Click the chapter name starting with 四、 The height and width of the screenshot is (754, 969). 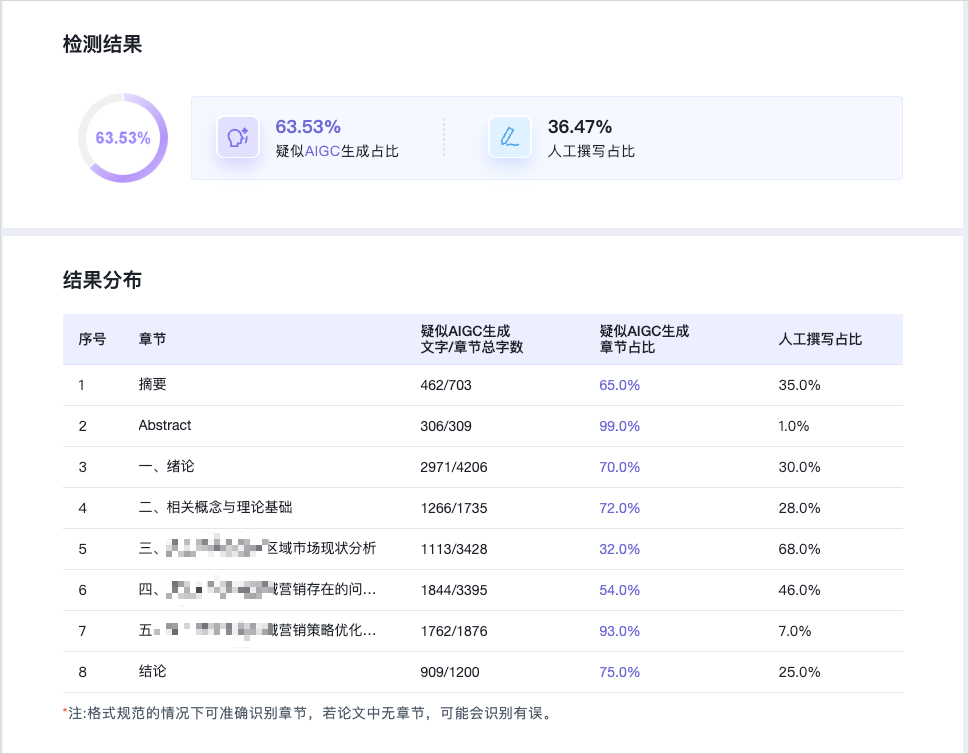(x=257, y=590)
